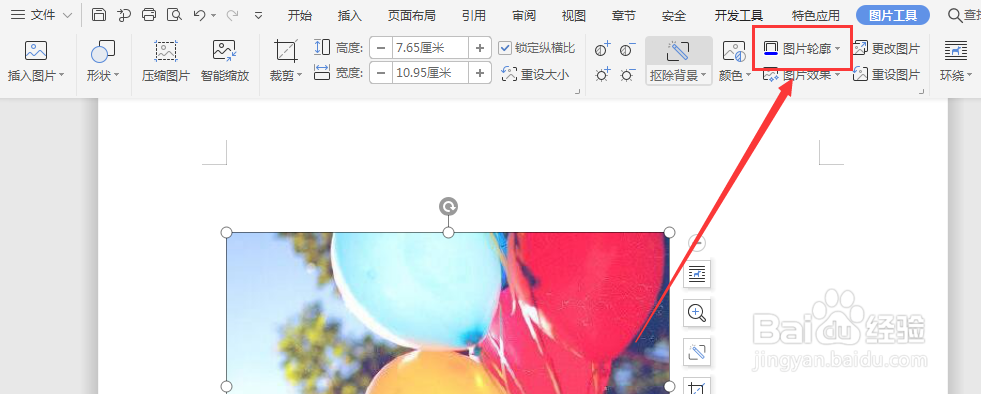Open the File (文件) menu dropdown
Screen dimensions: 981x394
[41, 15]
